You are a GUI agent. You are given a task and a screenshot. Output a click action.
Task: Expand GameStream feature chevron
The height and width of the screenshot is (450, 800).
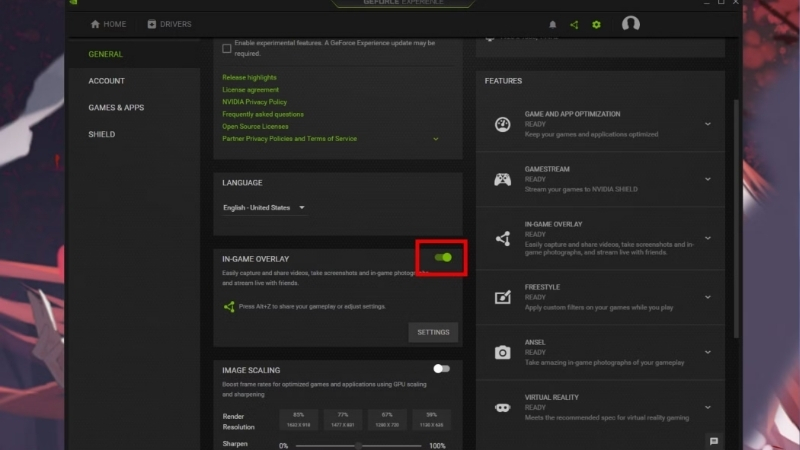pyautogui.click(x=708, y=179)
